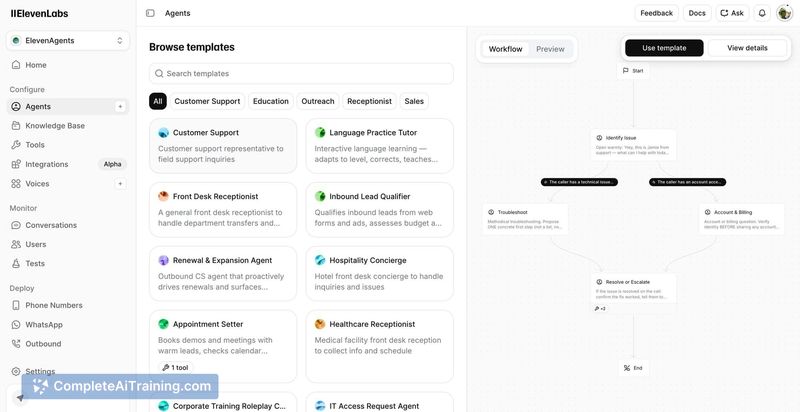This screenshot has width=800, height=412.
Task: Open Docs from top bar
Action: [x=697, y=13]
